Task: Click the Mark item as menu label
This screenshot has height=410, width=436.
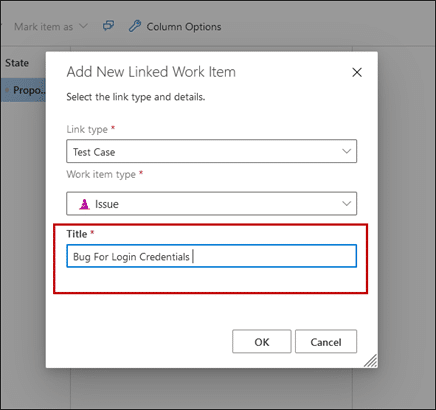Action: click(43, 27)
